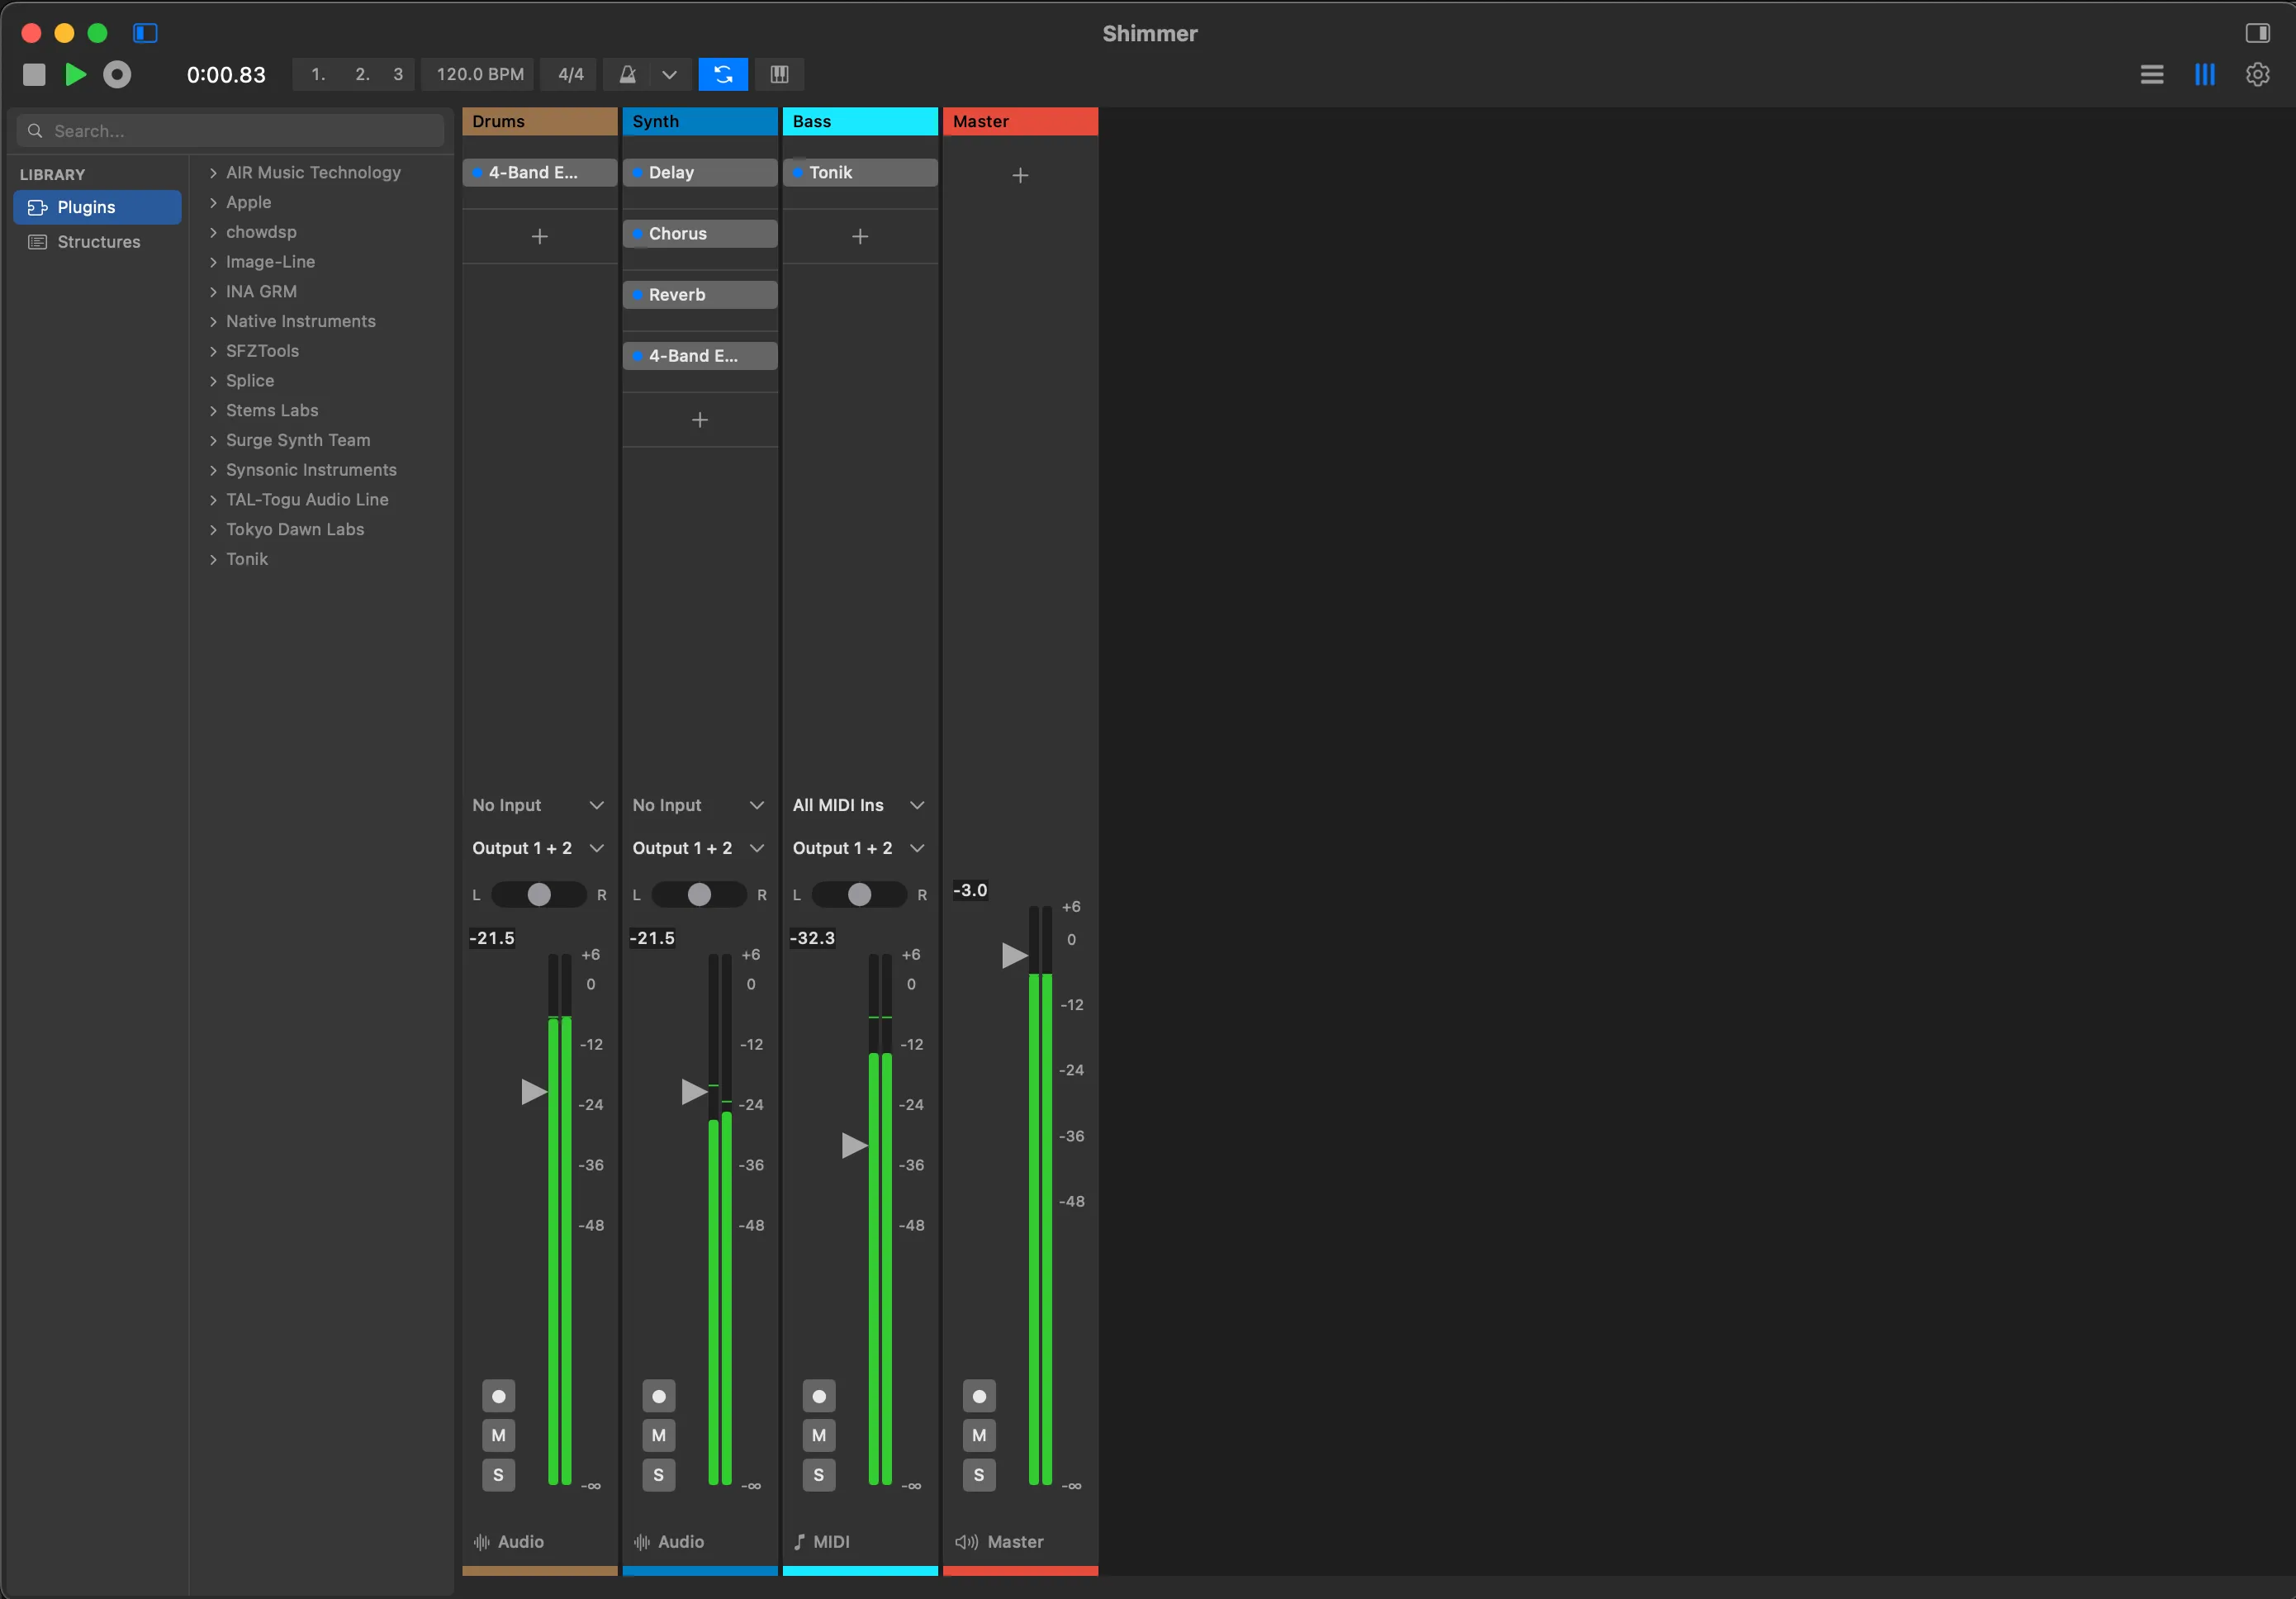Arm record on the Bass track

(819, 1396)
